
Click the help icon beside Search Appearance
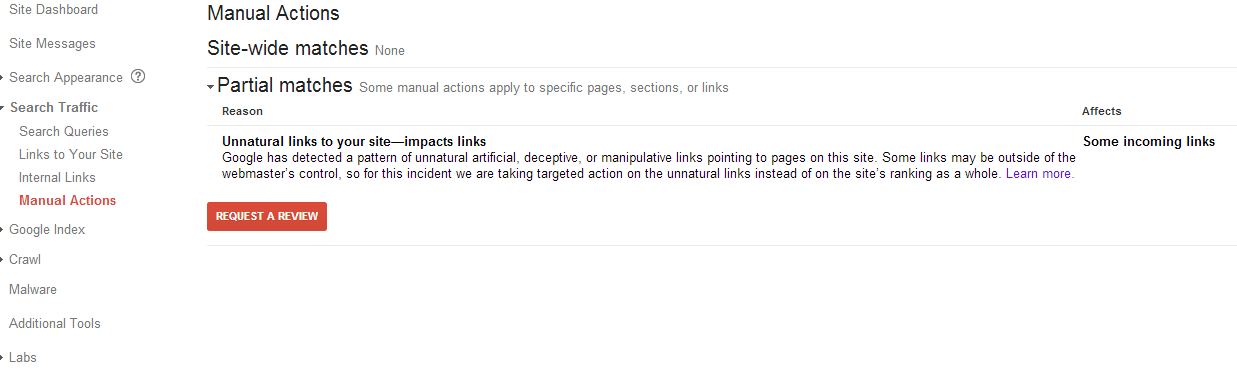coord(138,77)
